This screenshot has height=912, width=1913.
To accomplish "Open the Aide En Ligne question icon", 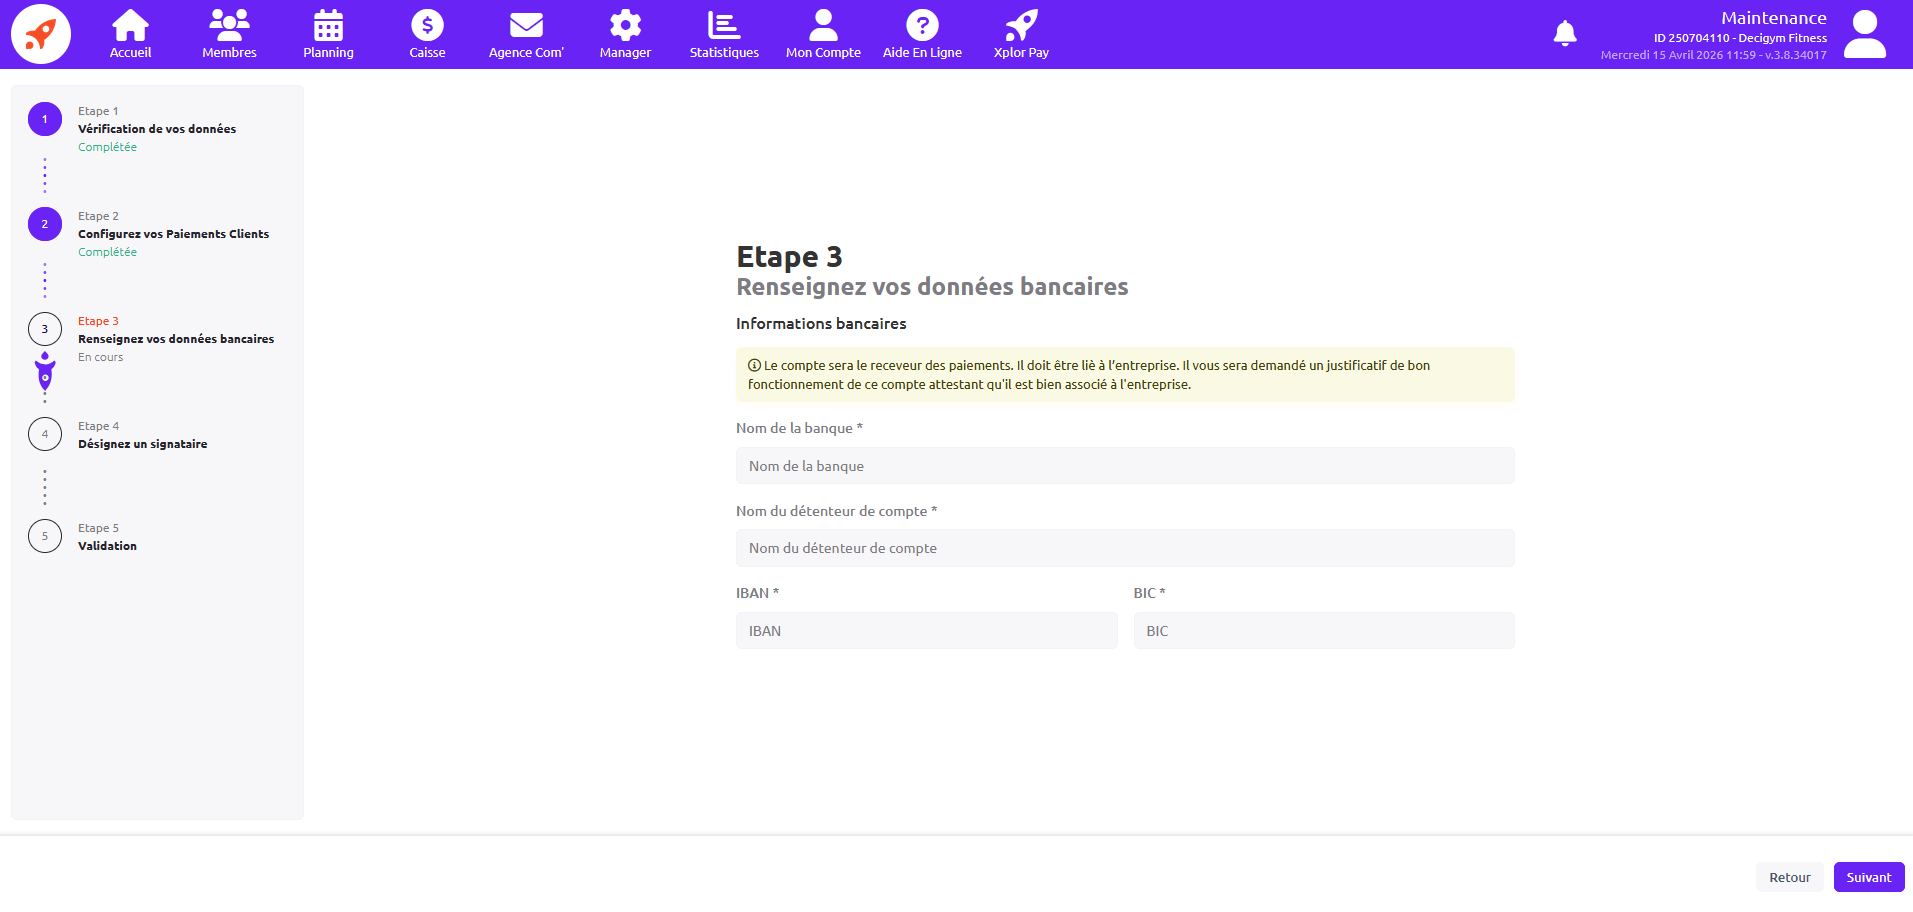I will [x=922, y=25].
